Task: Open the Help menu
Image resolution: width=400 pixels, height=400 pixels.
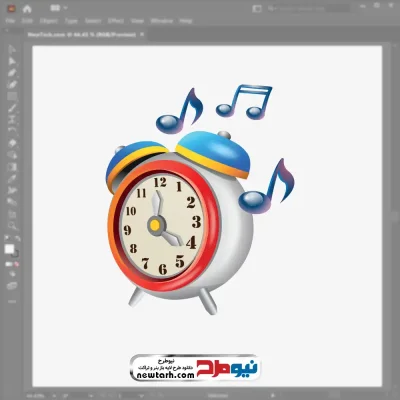Action: click(x=186, y=21)
